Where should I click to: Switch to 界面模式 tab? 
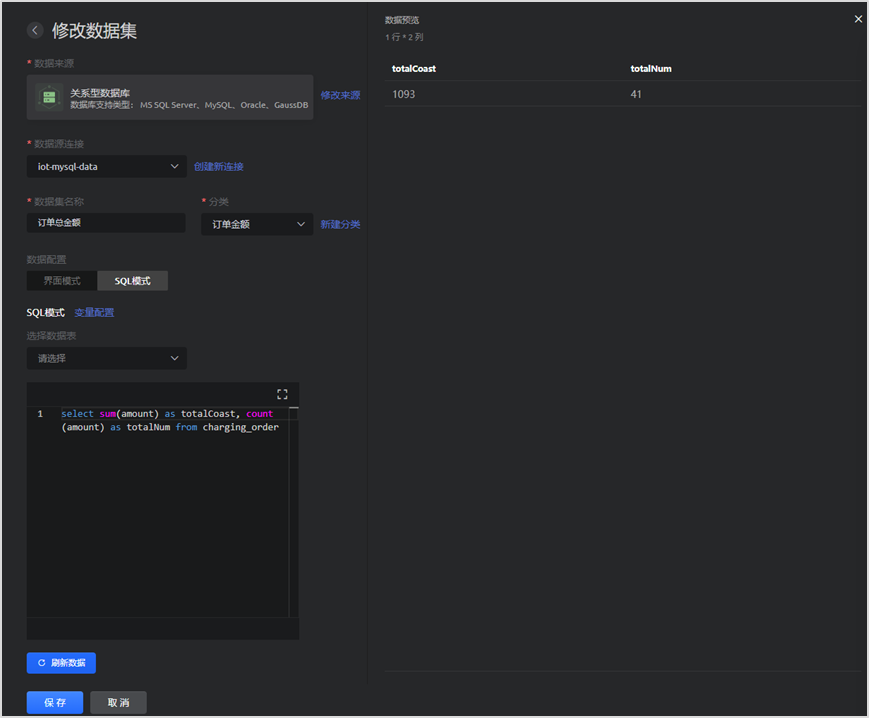pyautogui.click(x=62, y=281)
